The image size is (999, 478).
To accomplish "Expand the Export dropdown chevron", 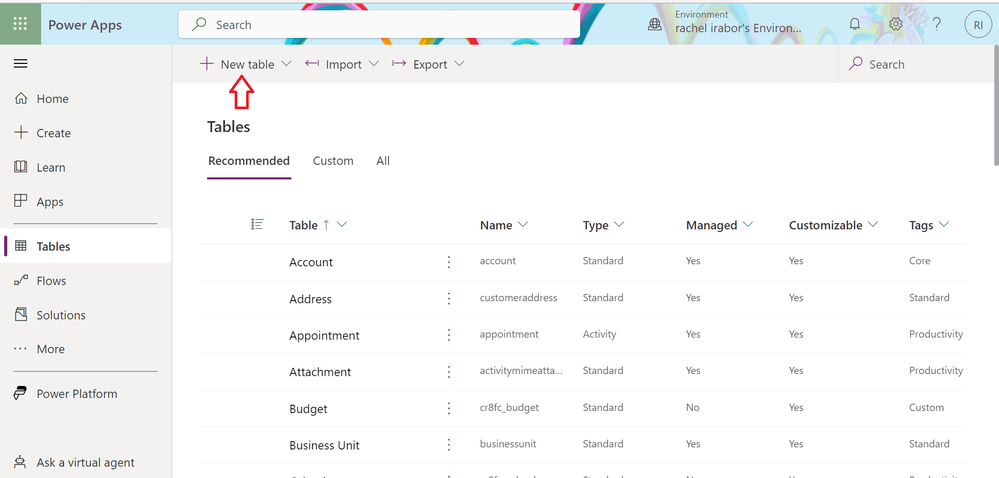I will (459, 64).
